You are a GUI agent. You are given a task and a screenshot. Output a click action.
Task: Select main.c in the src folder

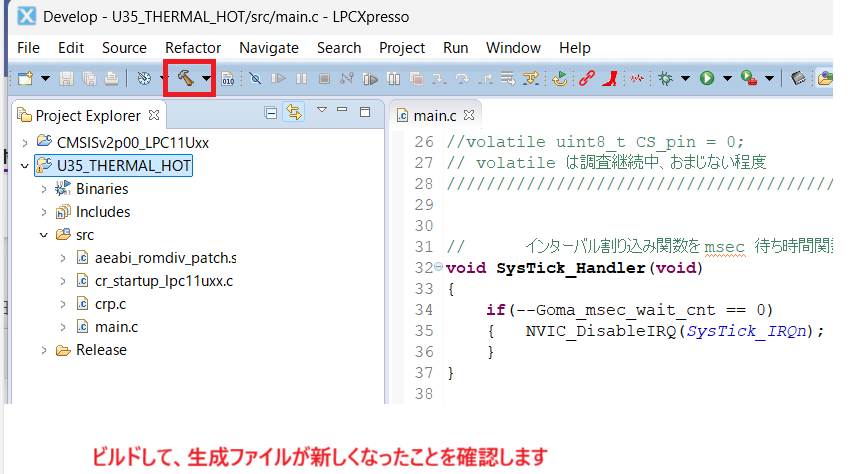tap(116, 327)
